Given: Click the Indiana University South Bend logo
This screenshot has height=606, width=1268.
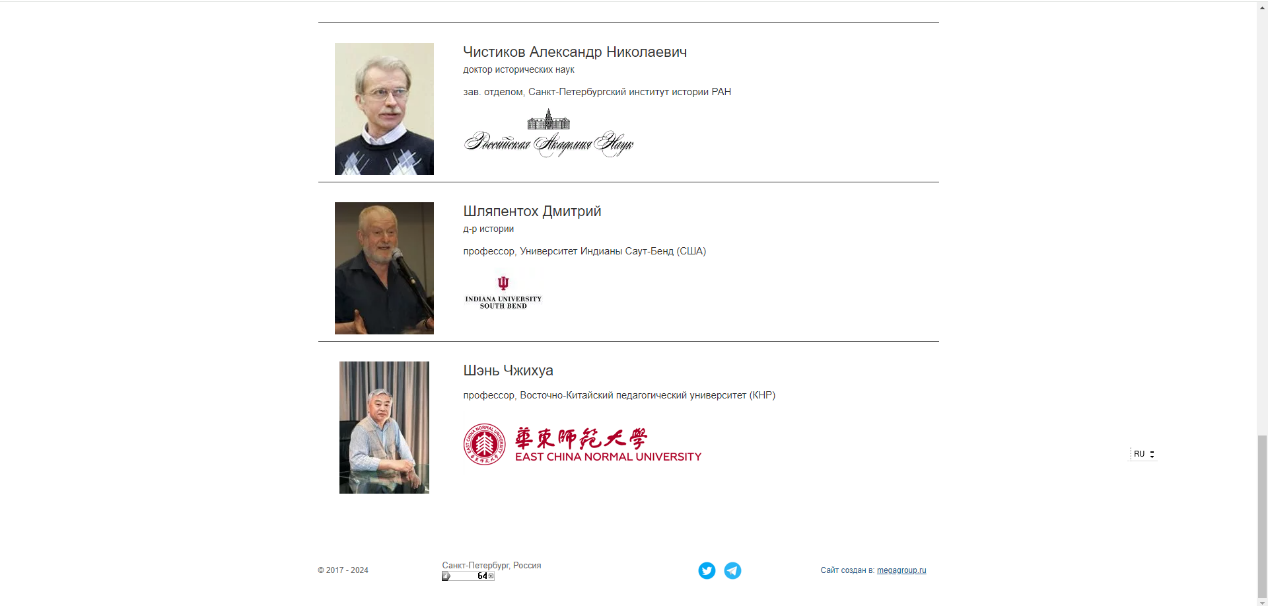Looking at the screenshot, I should (503, 292).
